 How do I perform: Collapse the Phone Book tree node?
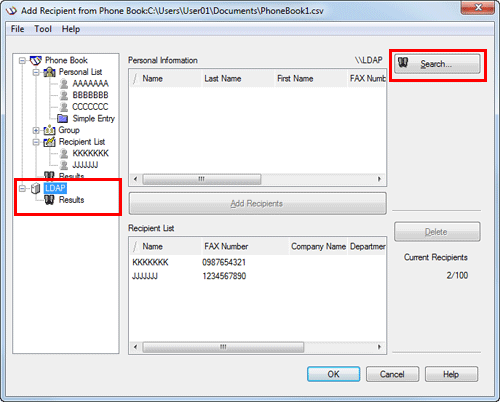(x=22, y=60)
